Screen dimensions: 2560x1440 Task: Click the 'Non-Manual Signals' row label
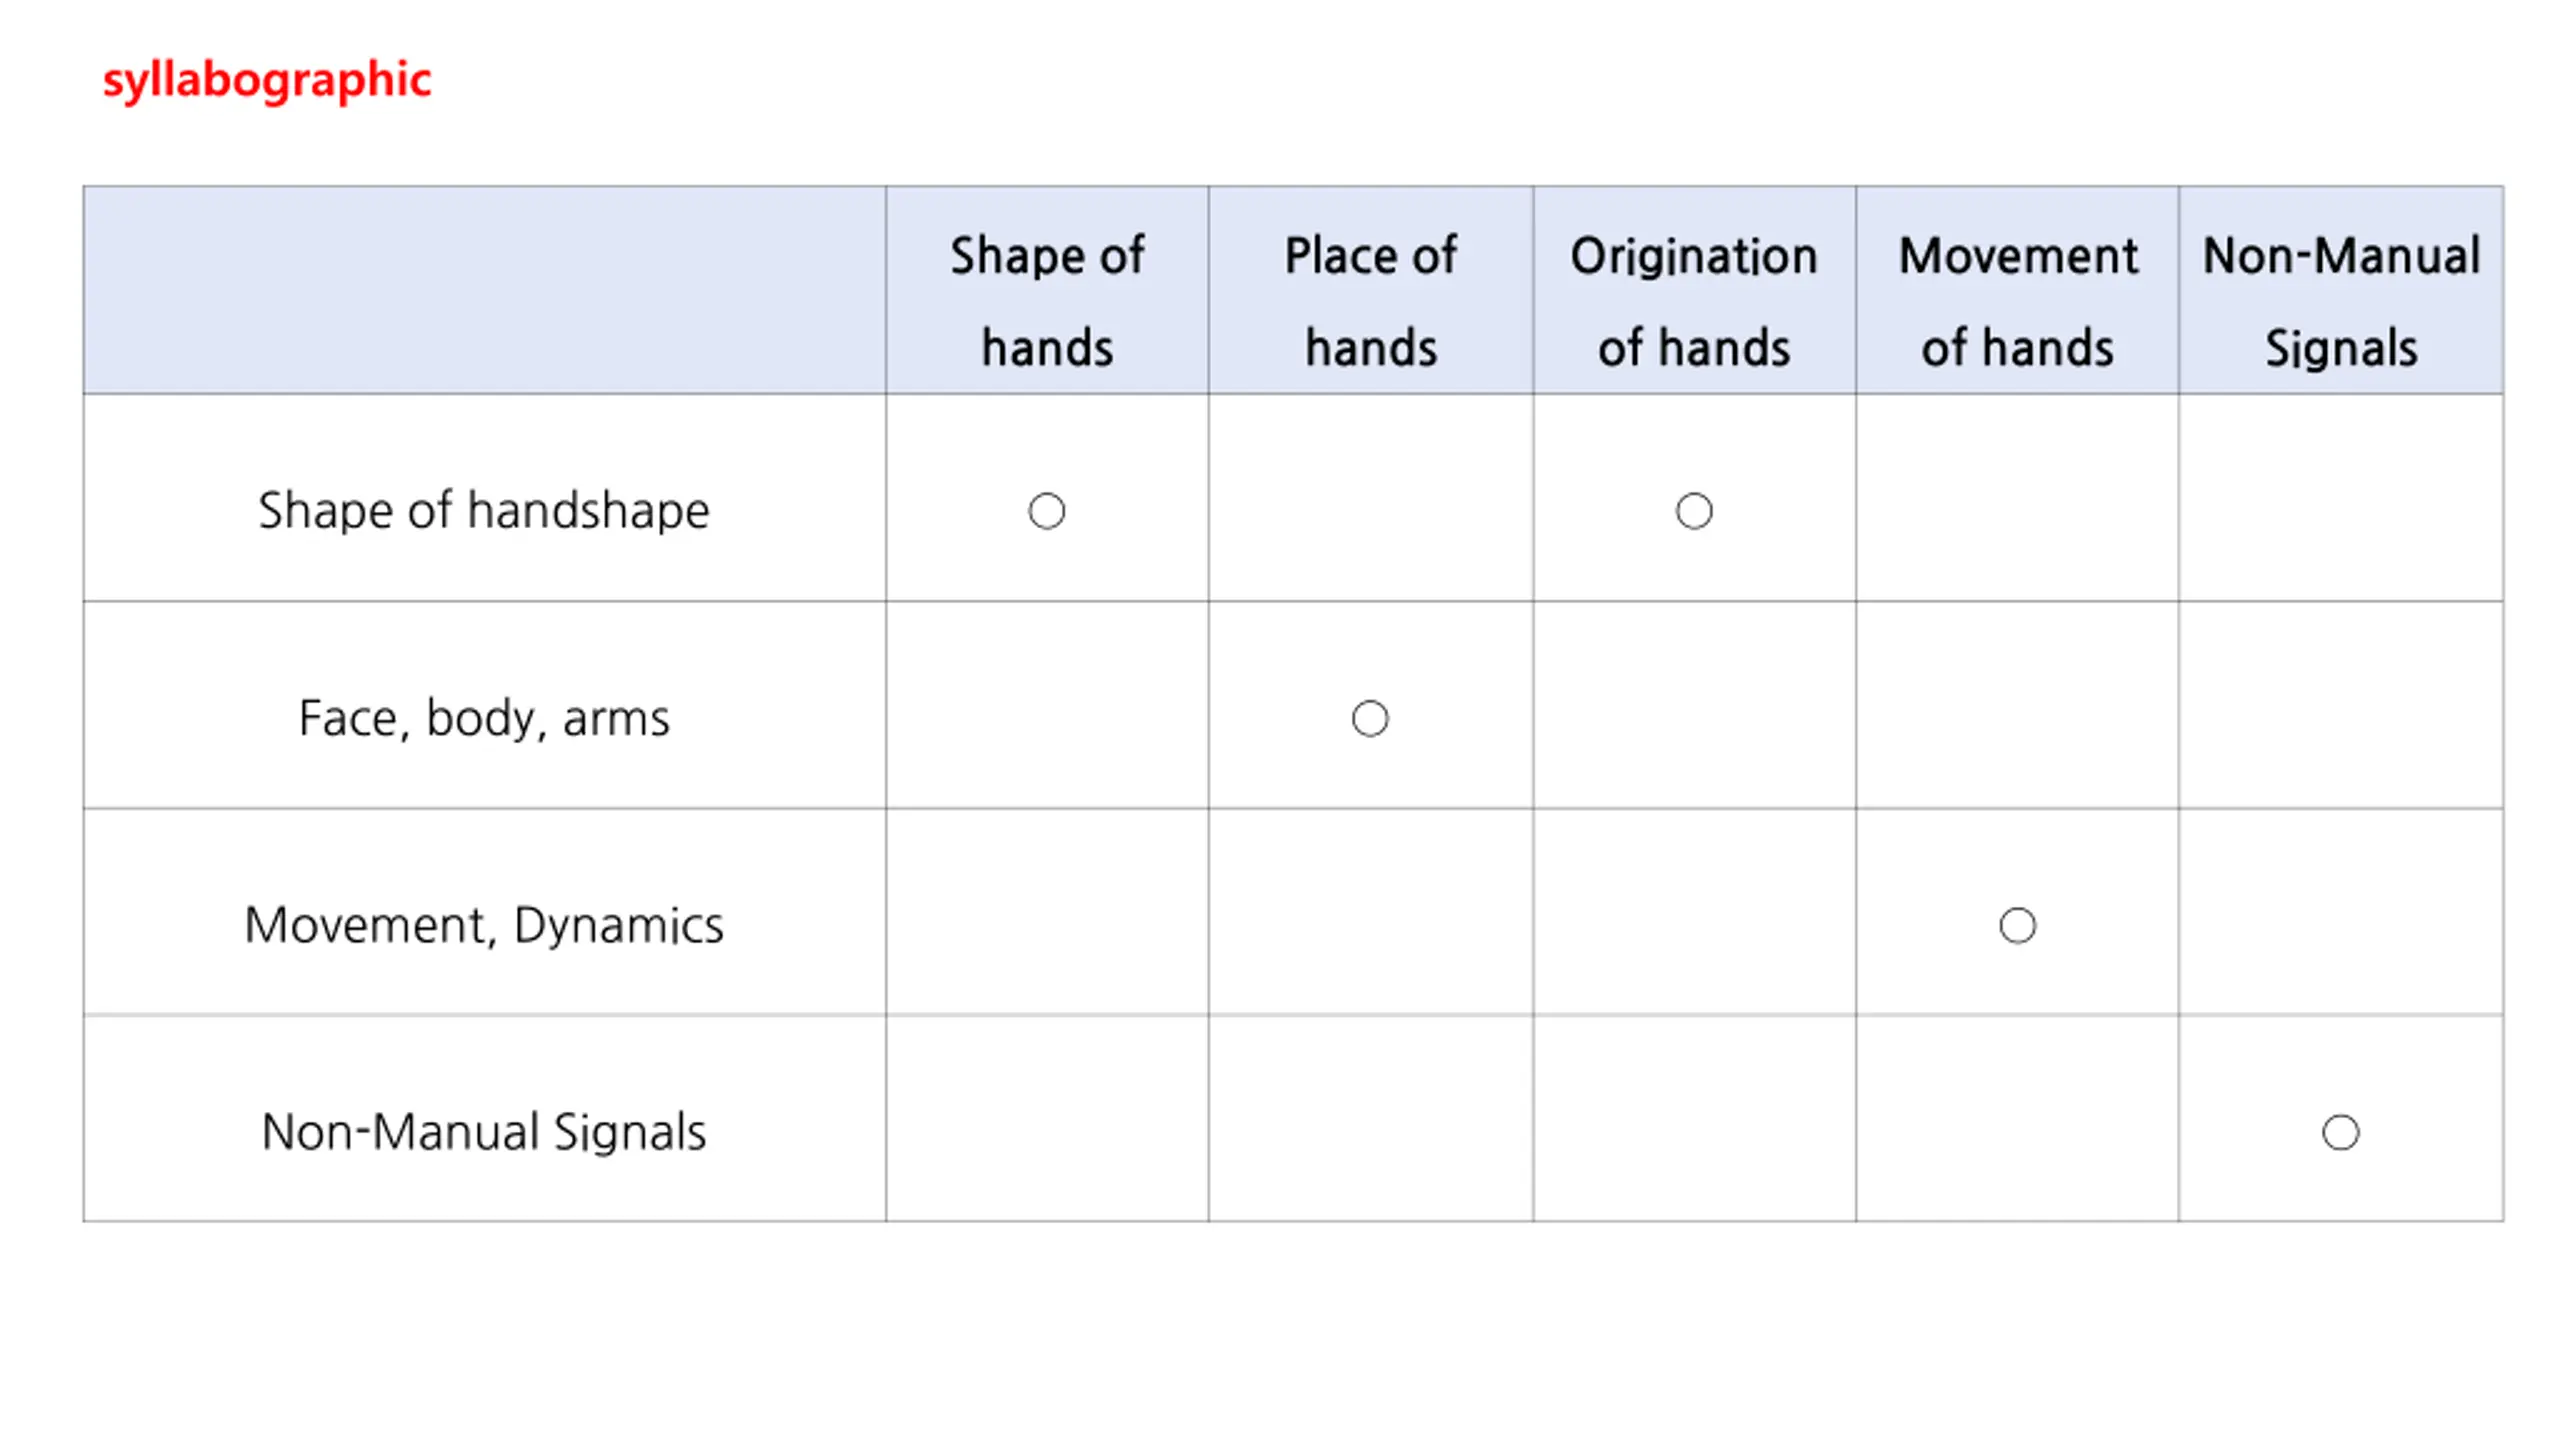(484, 1132)
